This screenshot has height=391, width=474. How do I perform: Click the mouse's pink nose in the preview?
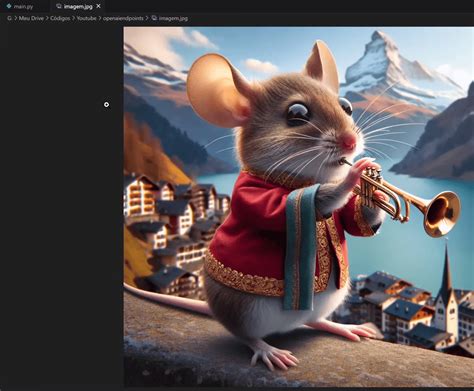coord(348,142)
